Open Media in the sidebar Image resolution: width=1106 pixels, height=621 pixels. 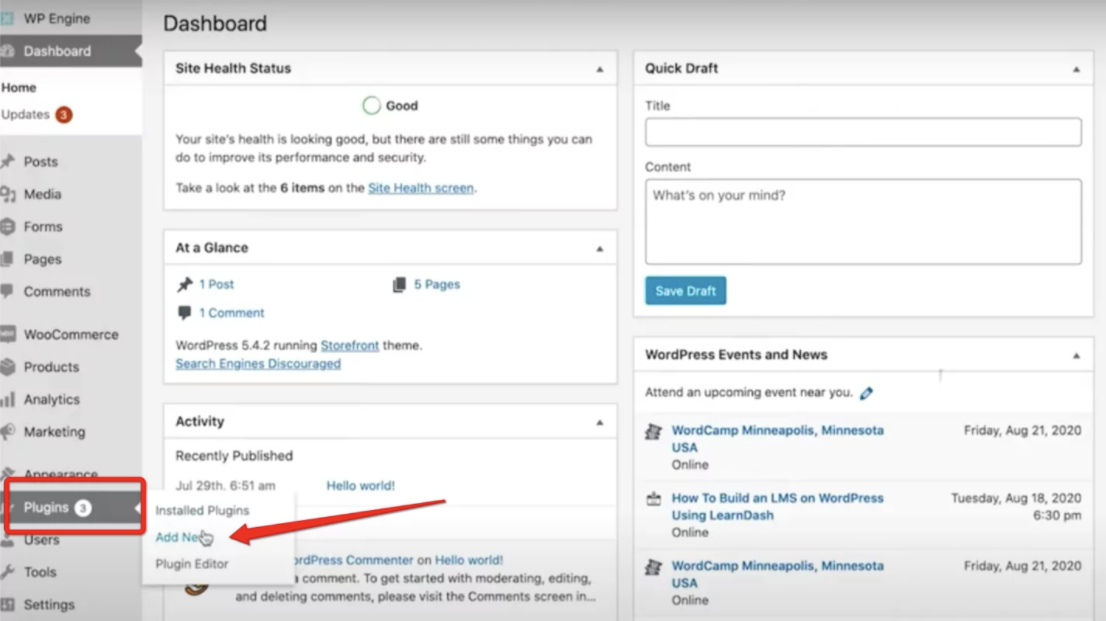42,194
